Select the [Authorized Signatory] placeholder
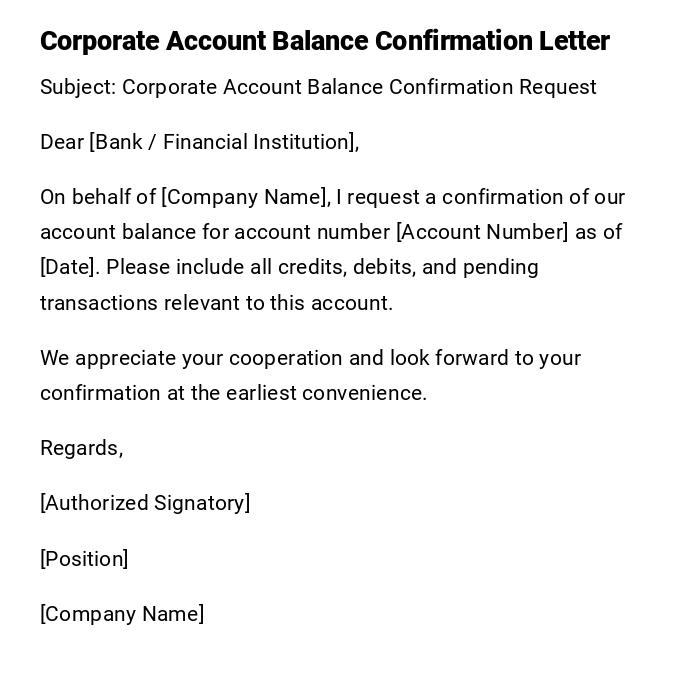 (x=145, y=503)
